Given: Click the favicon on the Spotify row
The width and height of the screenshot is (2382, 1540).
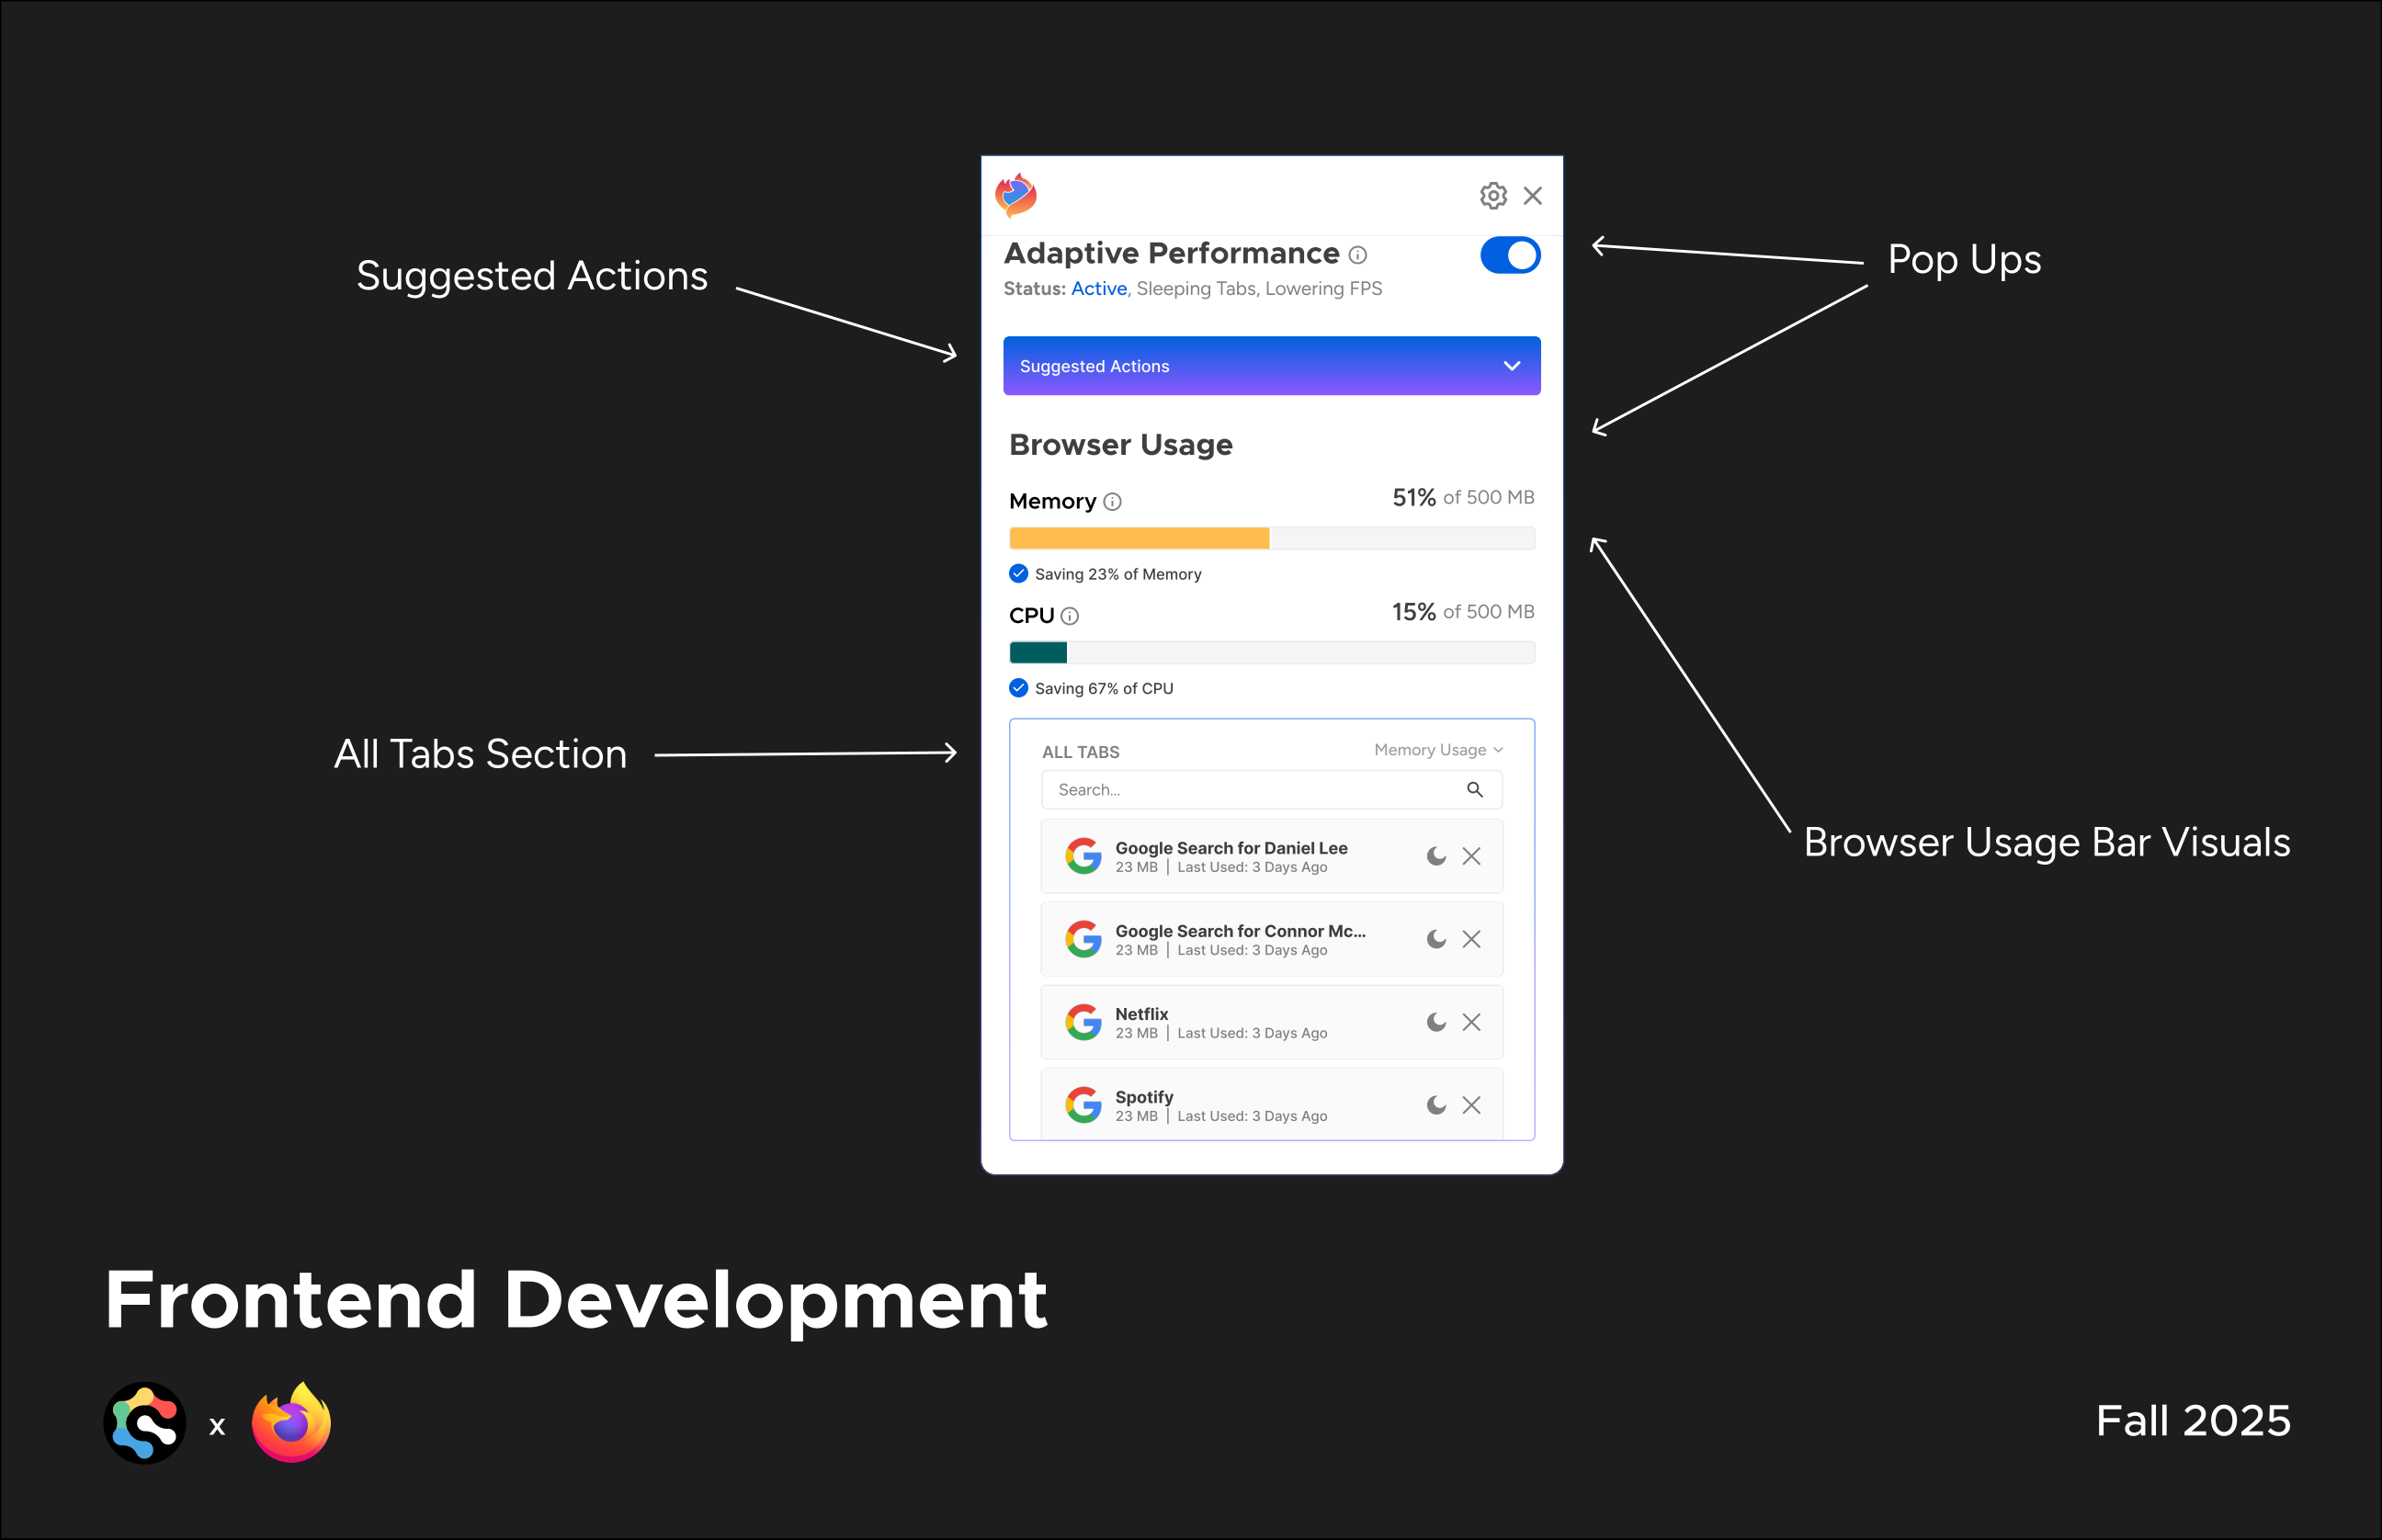Looking at the screenshot, I should click(1083, 1105).
